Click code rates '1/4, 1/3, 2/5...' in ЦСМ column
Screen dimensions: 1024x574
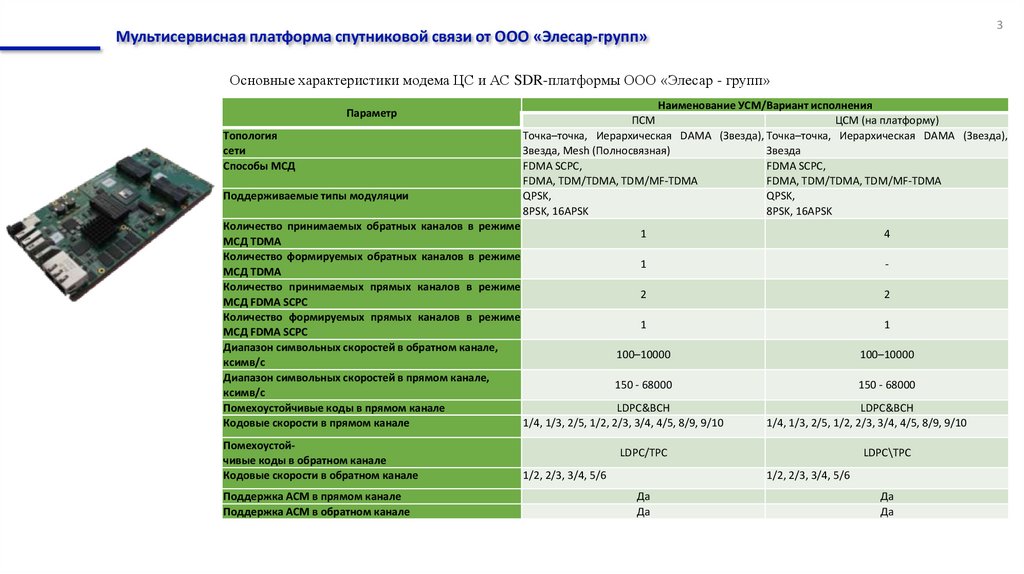point(887,426)
